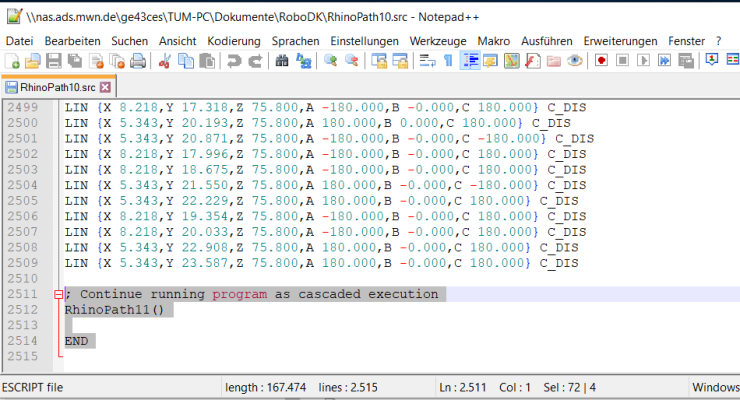Viewport: 740px width, 400px height.
Task: Create a new file with the New icon
Action: click(12, 61)
